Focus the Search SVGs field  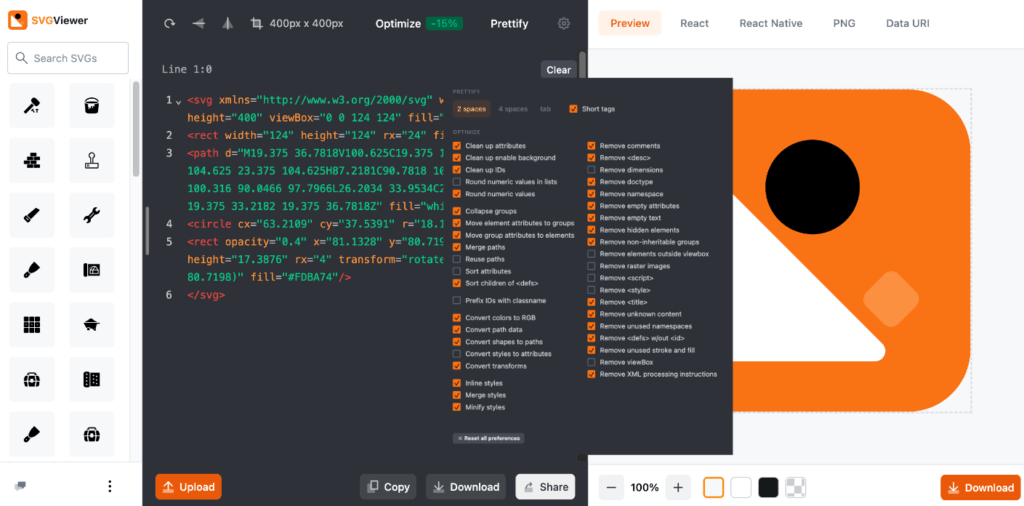pos(68,58)
